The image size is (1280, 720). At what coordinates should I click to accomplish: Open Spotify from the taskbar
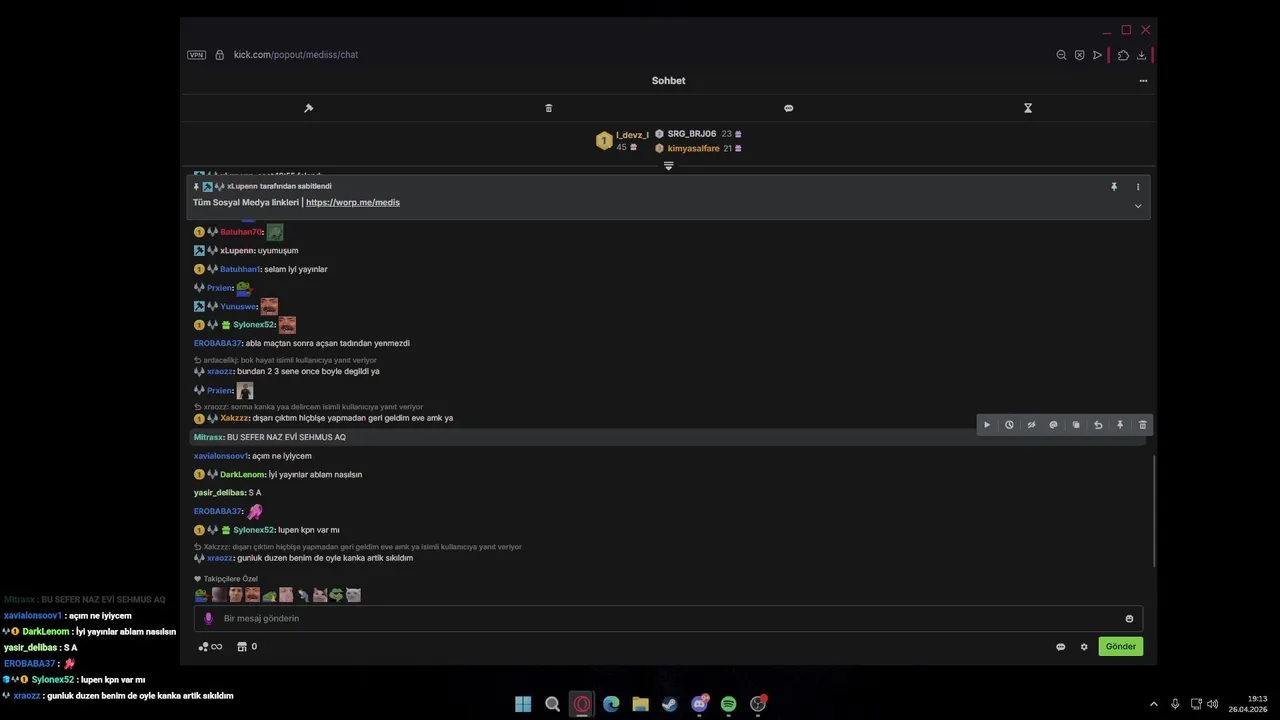point(728,704)
